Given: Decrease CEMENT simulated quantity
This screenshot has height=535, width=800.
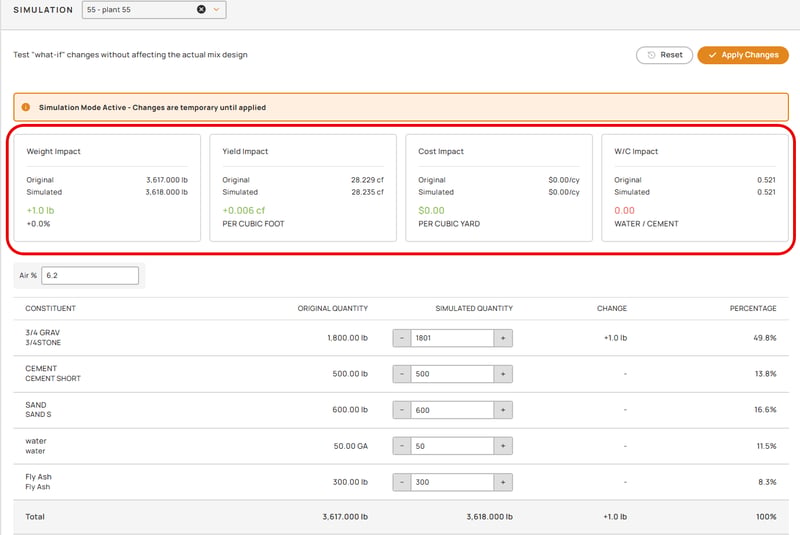Looking at the screenshot, I should click(402, 374).
